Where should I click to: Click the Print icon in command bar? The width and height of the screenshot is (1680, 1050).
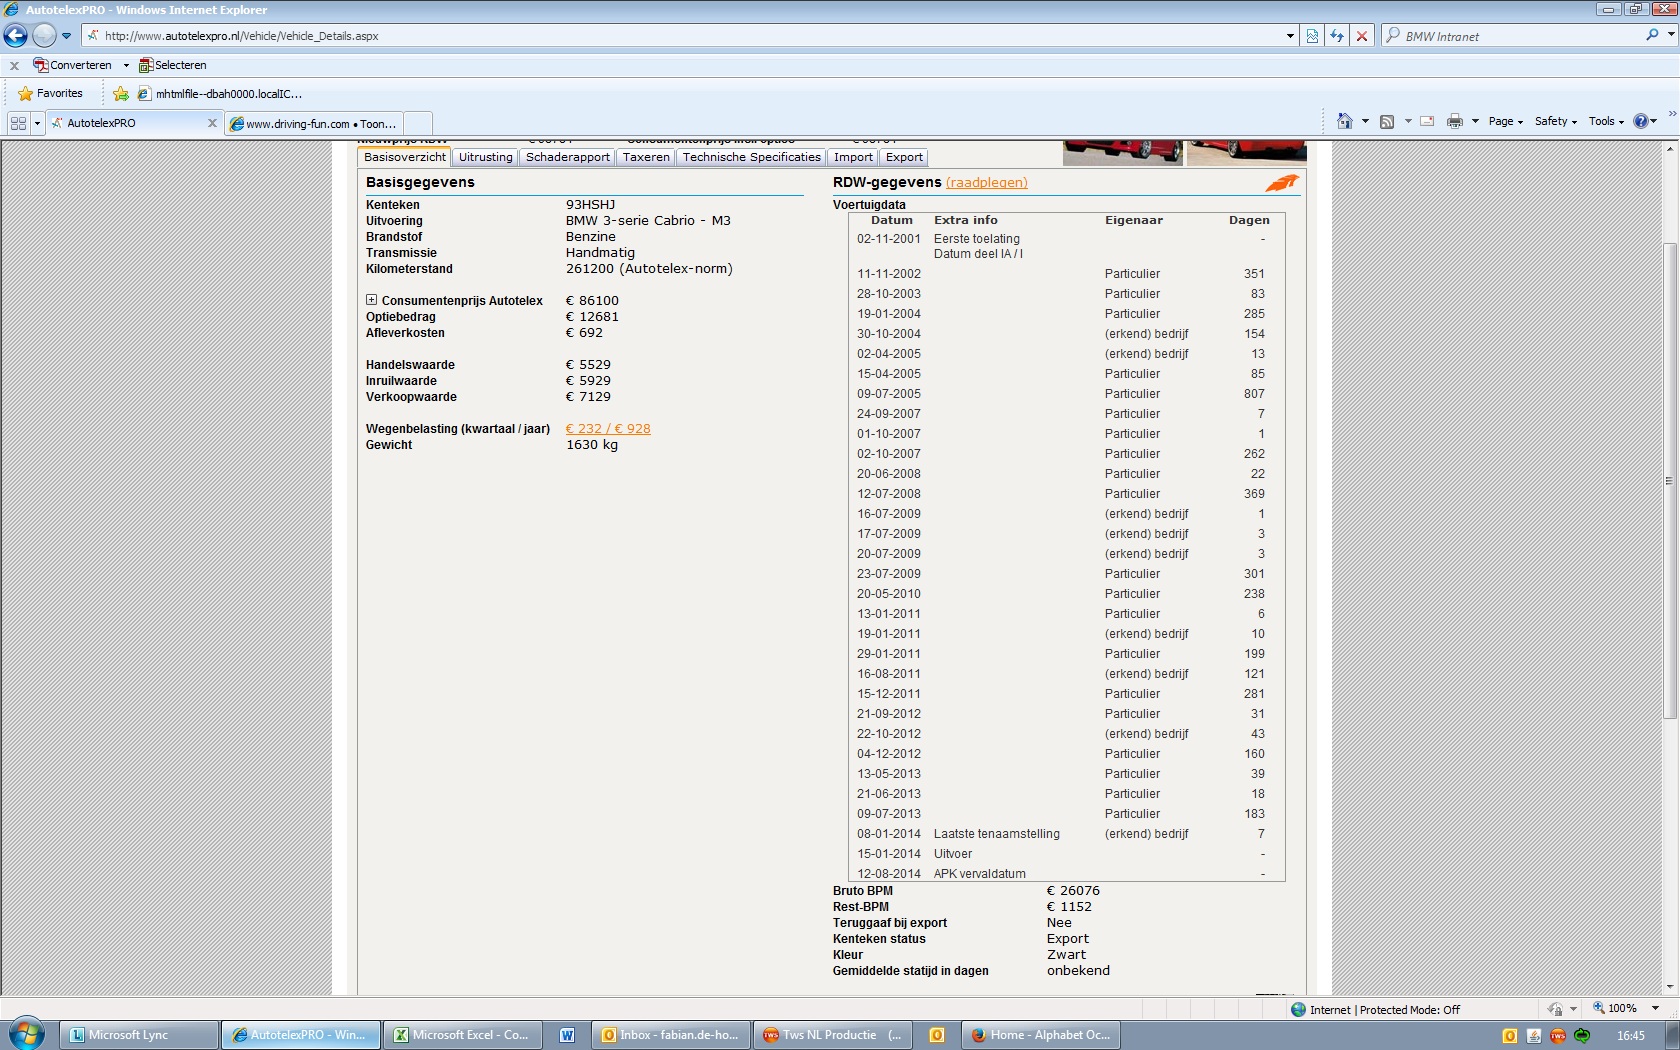pyautogui.click(x=1455, y=121)
